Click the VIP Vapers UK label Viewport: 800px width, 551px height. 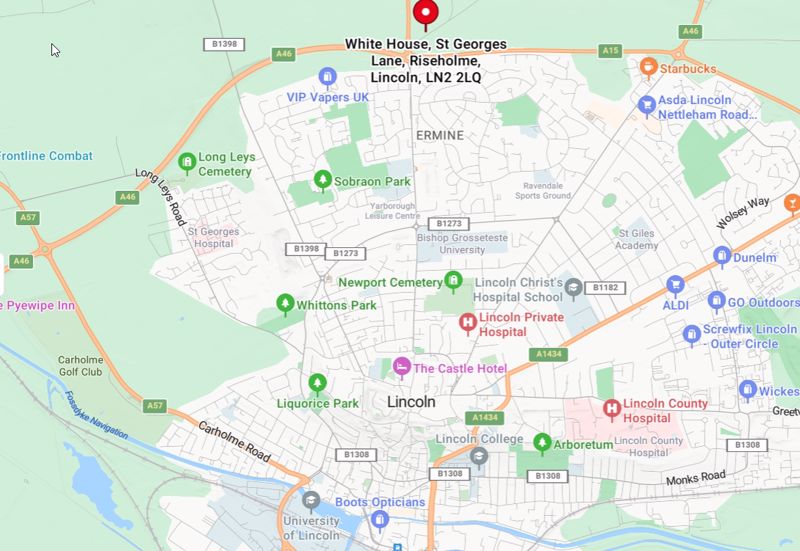(x=328, y=97)
